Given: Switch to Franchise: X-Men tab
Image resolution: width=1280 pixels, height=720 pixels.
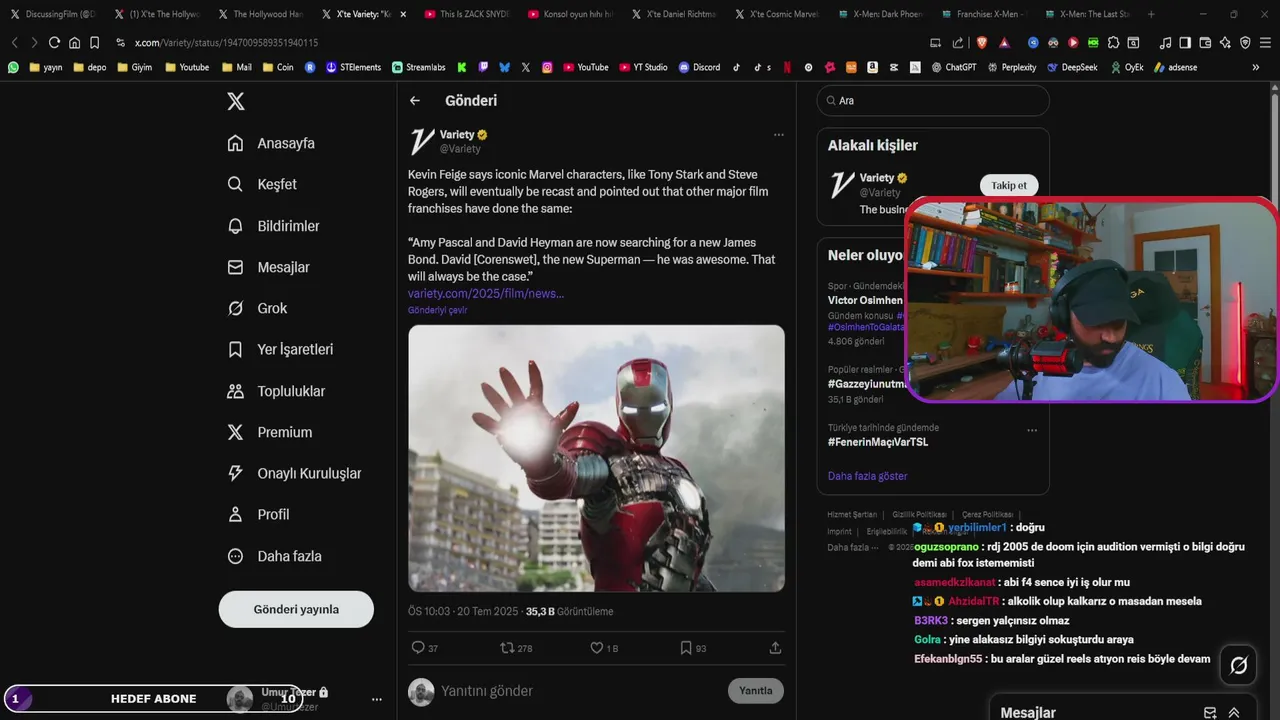Looking at the screenshot, I should click(984, 14).
